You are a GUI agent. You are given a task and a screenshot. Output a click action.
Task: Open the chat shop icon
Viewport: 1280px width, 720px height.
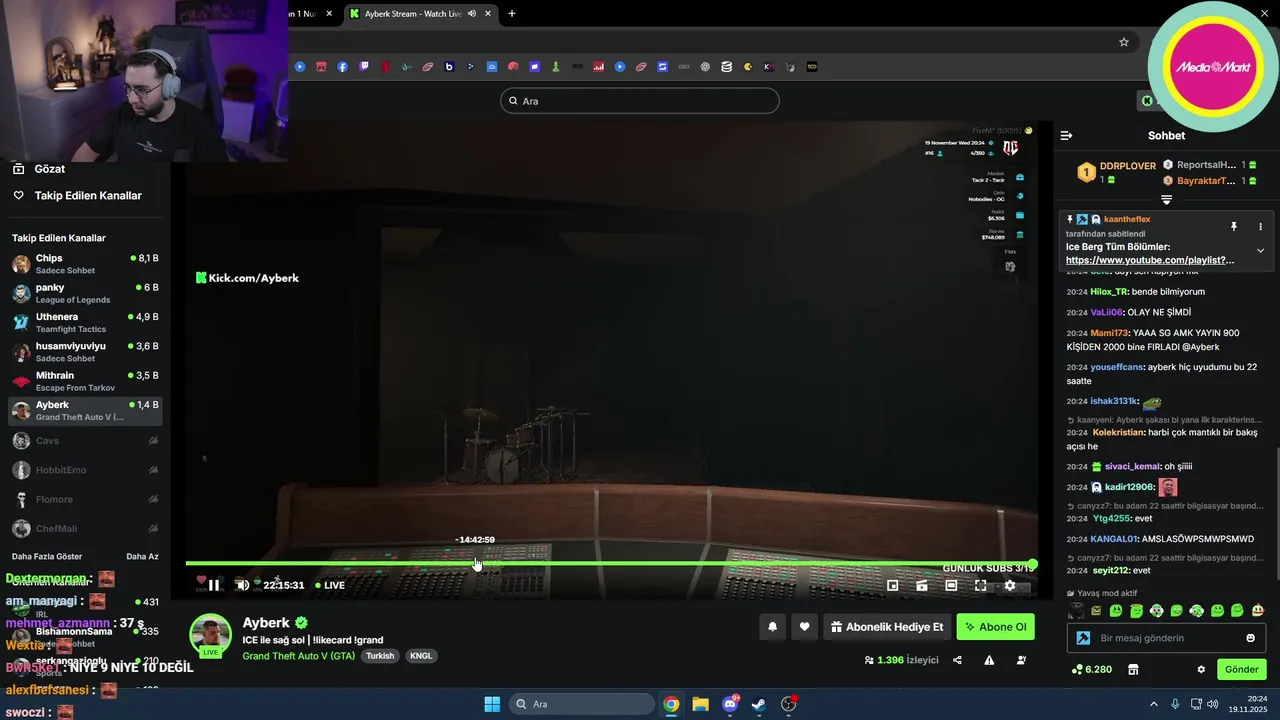pos(1133,669)
